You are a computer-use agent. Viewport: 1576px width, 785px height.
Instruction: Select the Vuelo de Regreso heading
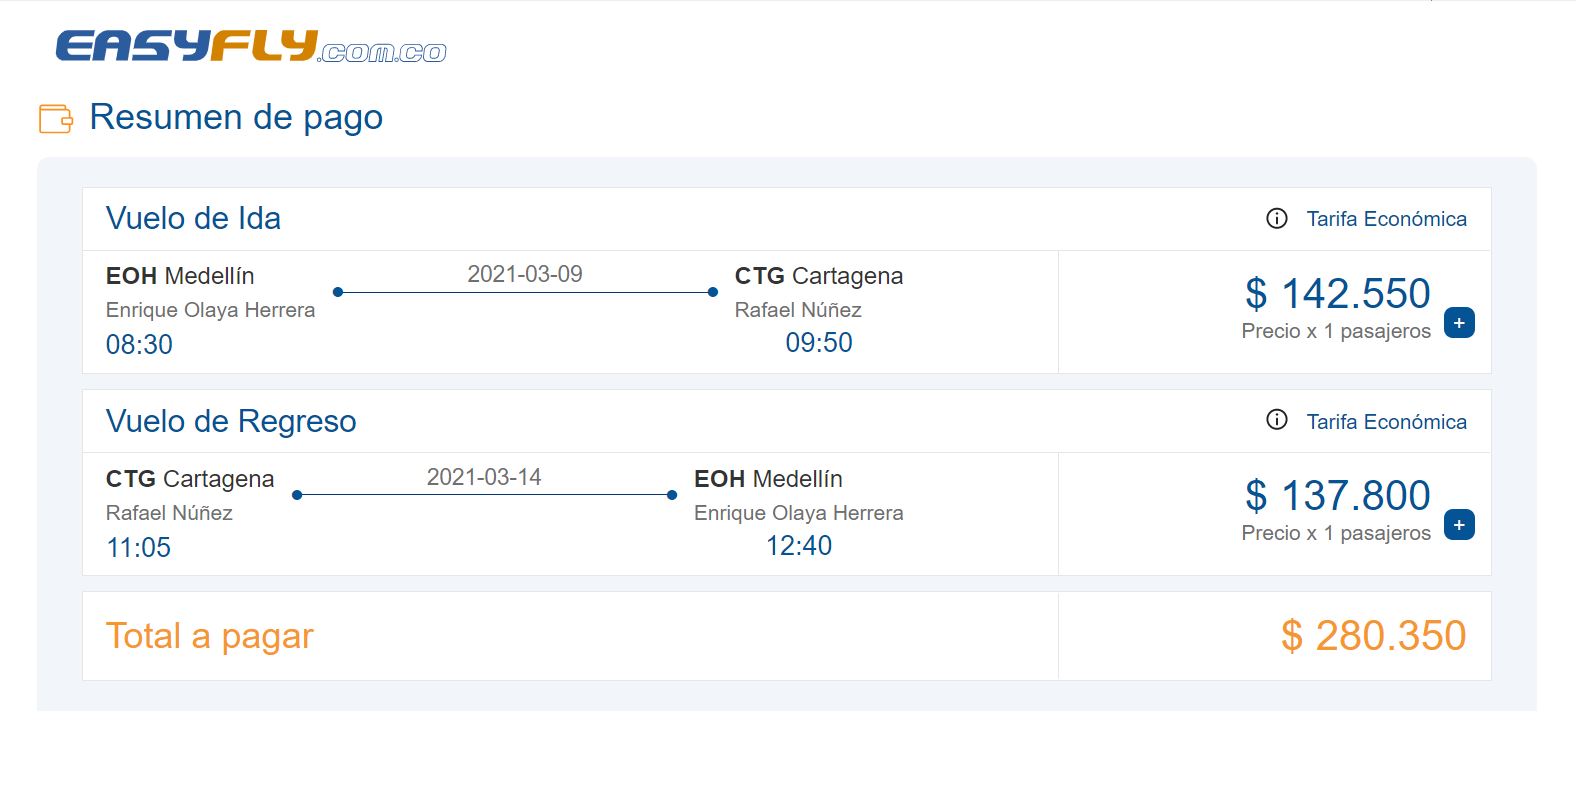coord(231,421)
